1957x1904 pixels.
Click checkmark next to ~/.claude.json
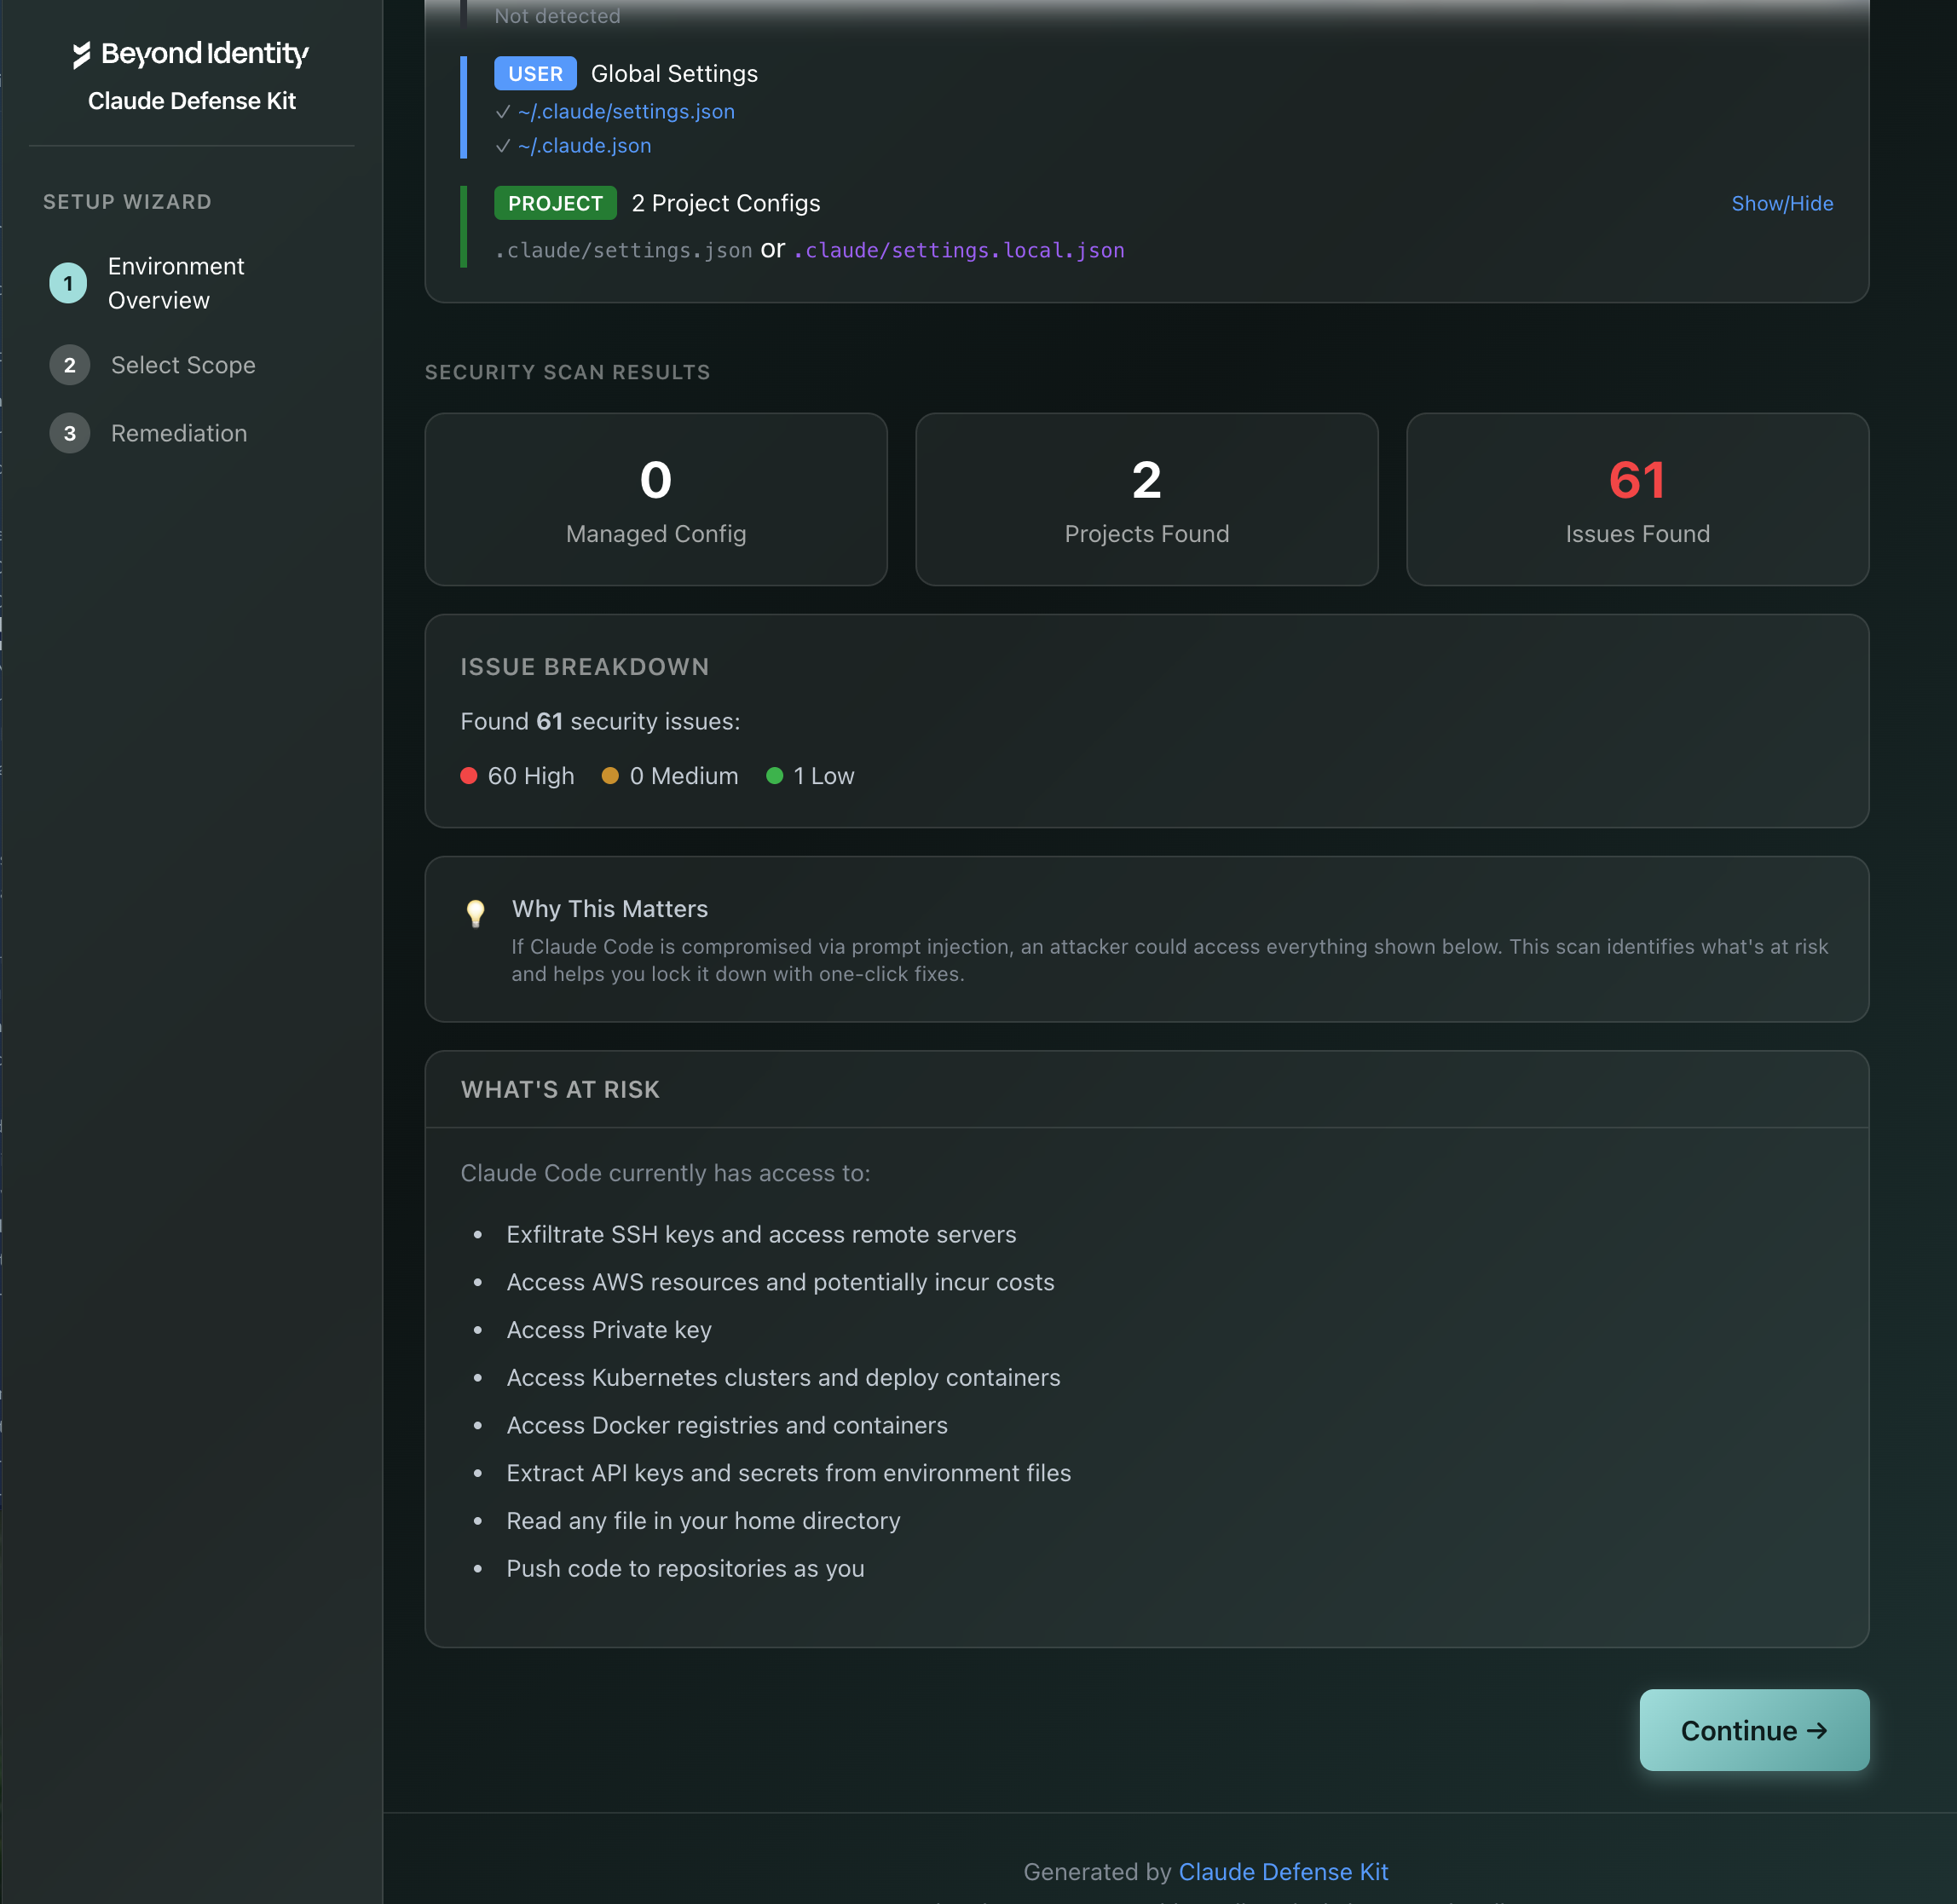pos(503,146)
